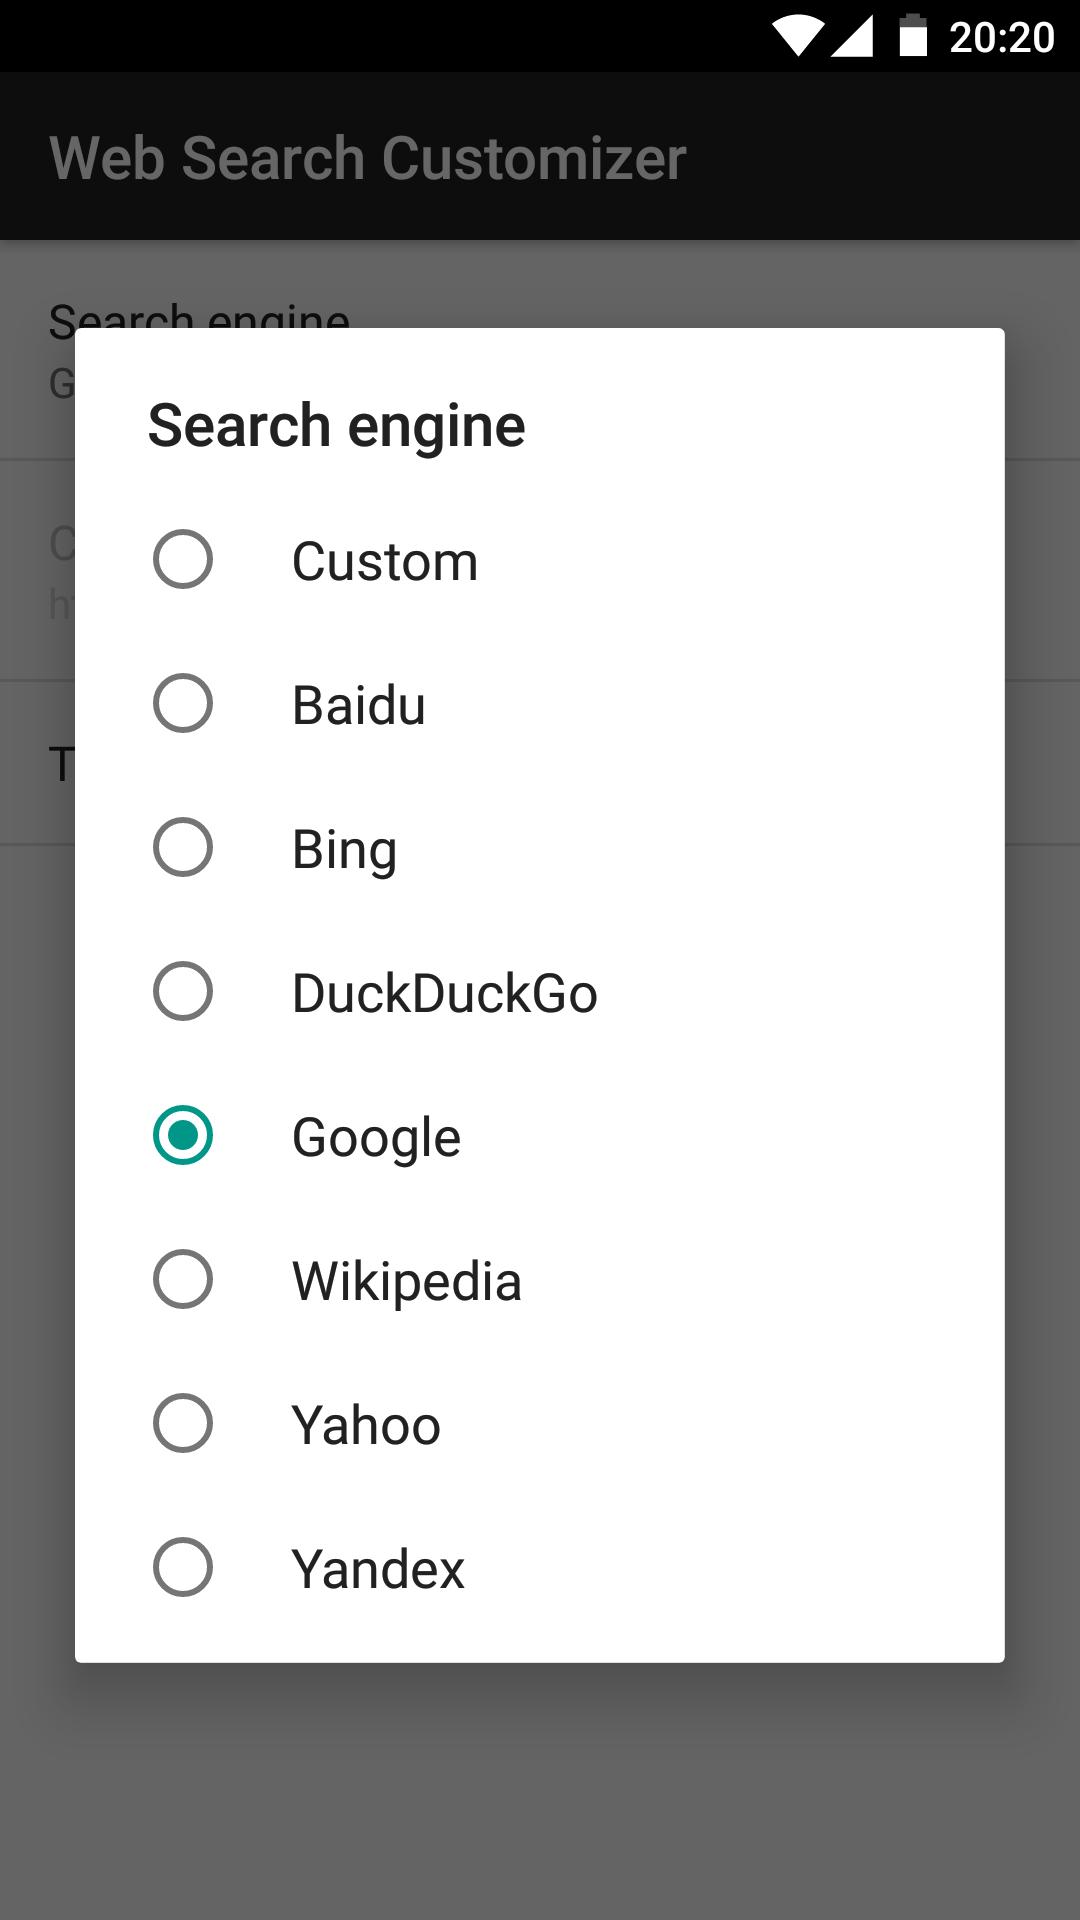The width and height of the screenshot is (1080, 1920).
Task: Tap the Yahoo text label
Action: [366, 1425]
